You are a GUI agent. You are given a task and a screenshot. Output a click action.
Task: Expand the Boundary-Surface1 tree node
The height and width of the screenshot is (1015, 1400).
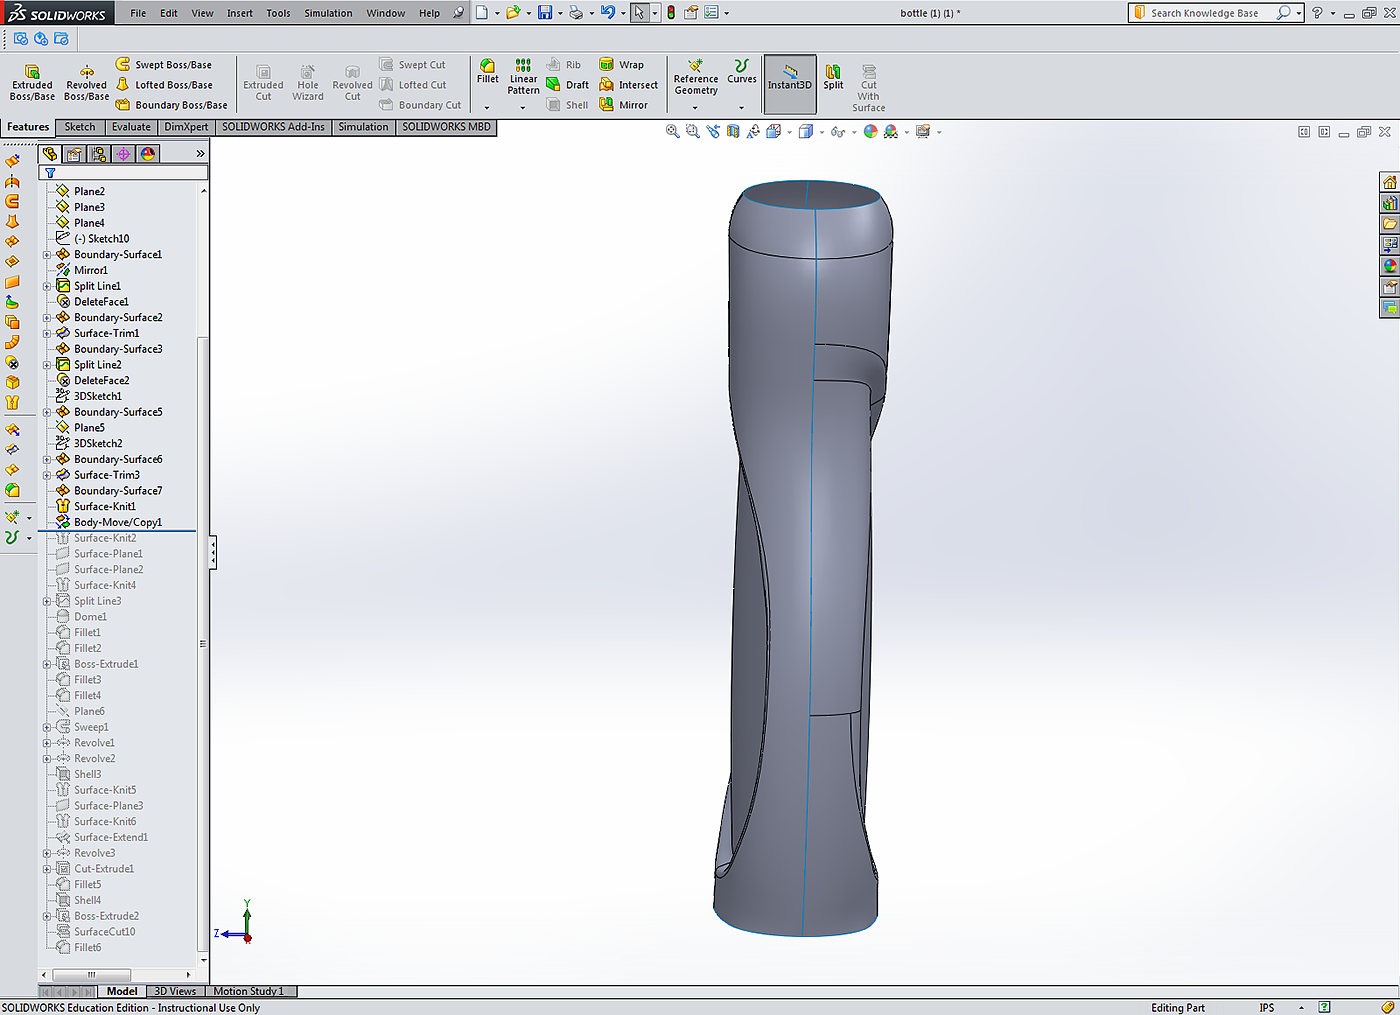47,255
